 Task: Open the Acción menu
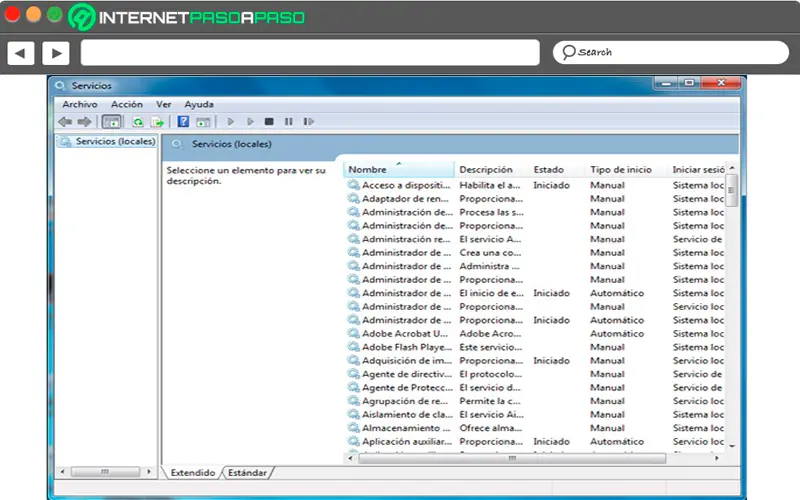[127, 105]
